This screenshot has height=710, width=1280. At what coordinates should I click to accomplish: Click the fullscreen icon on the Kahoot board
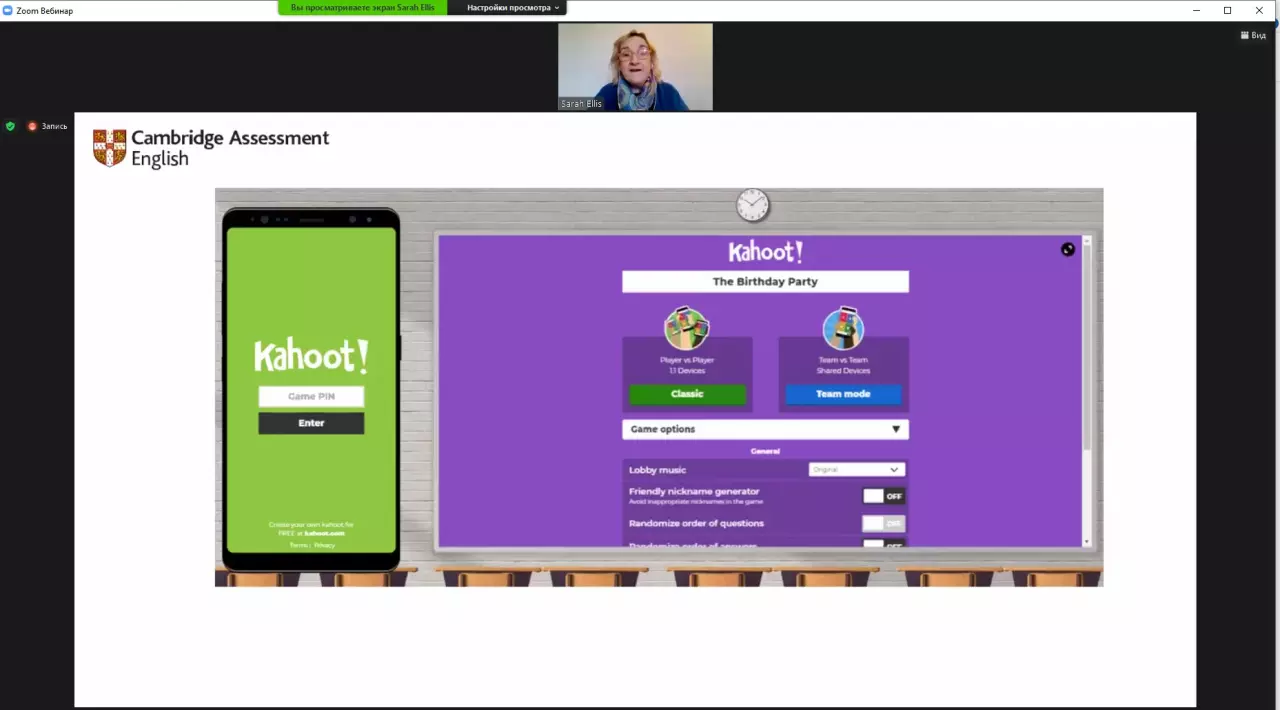(1068, 249)
